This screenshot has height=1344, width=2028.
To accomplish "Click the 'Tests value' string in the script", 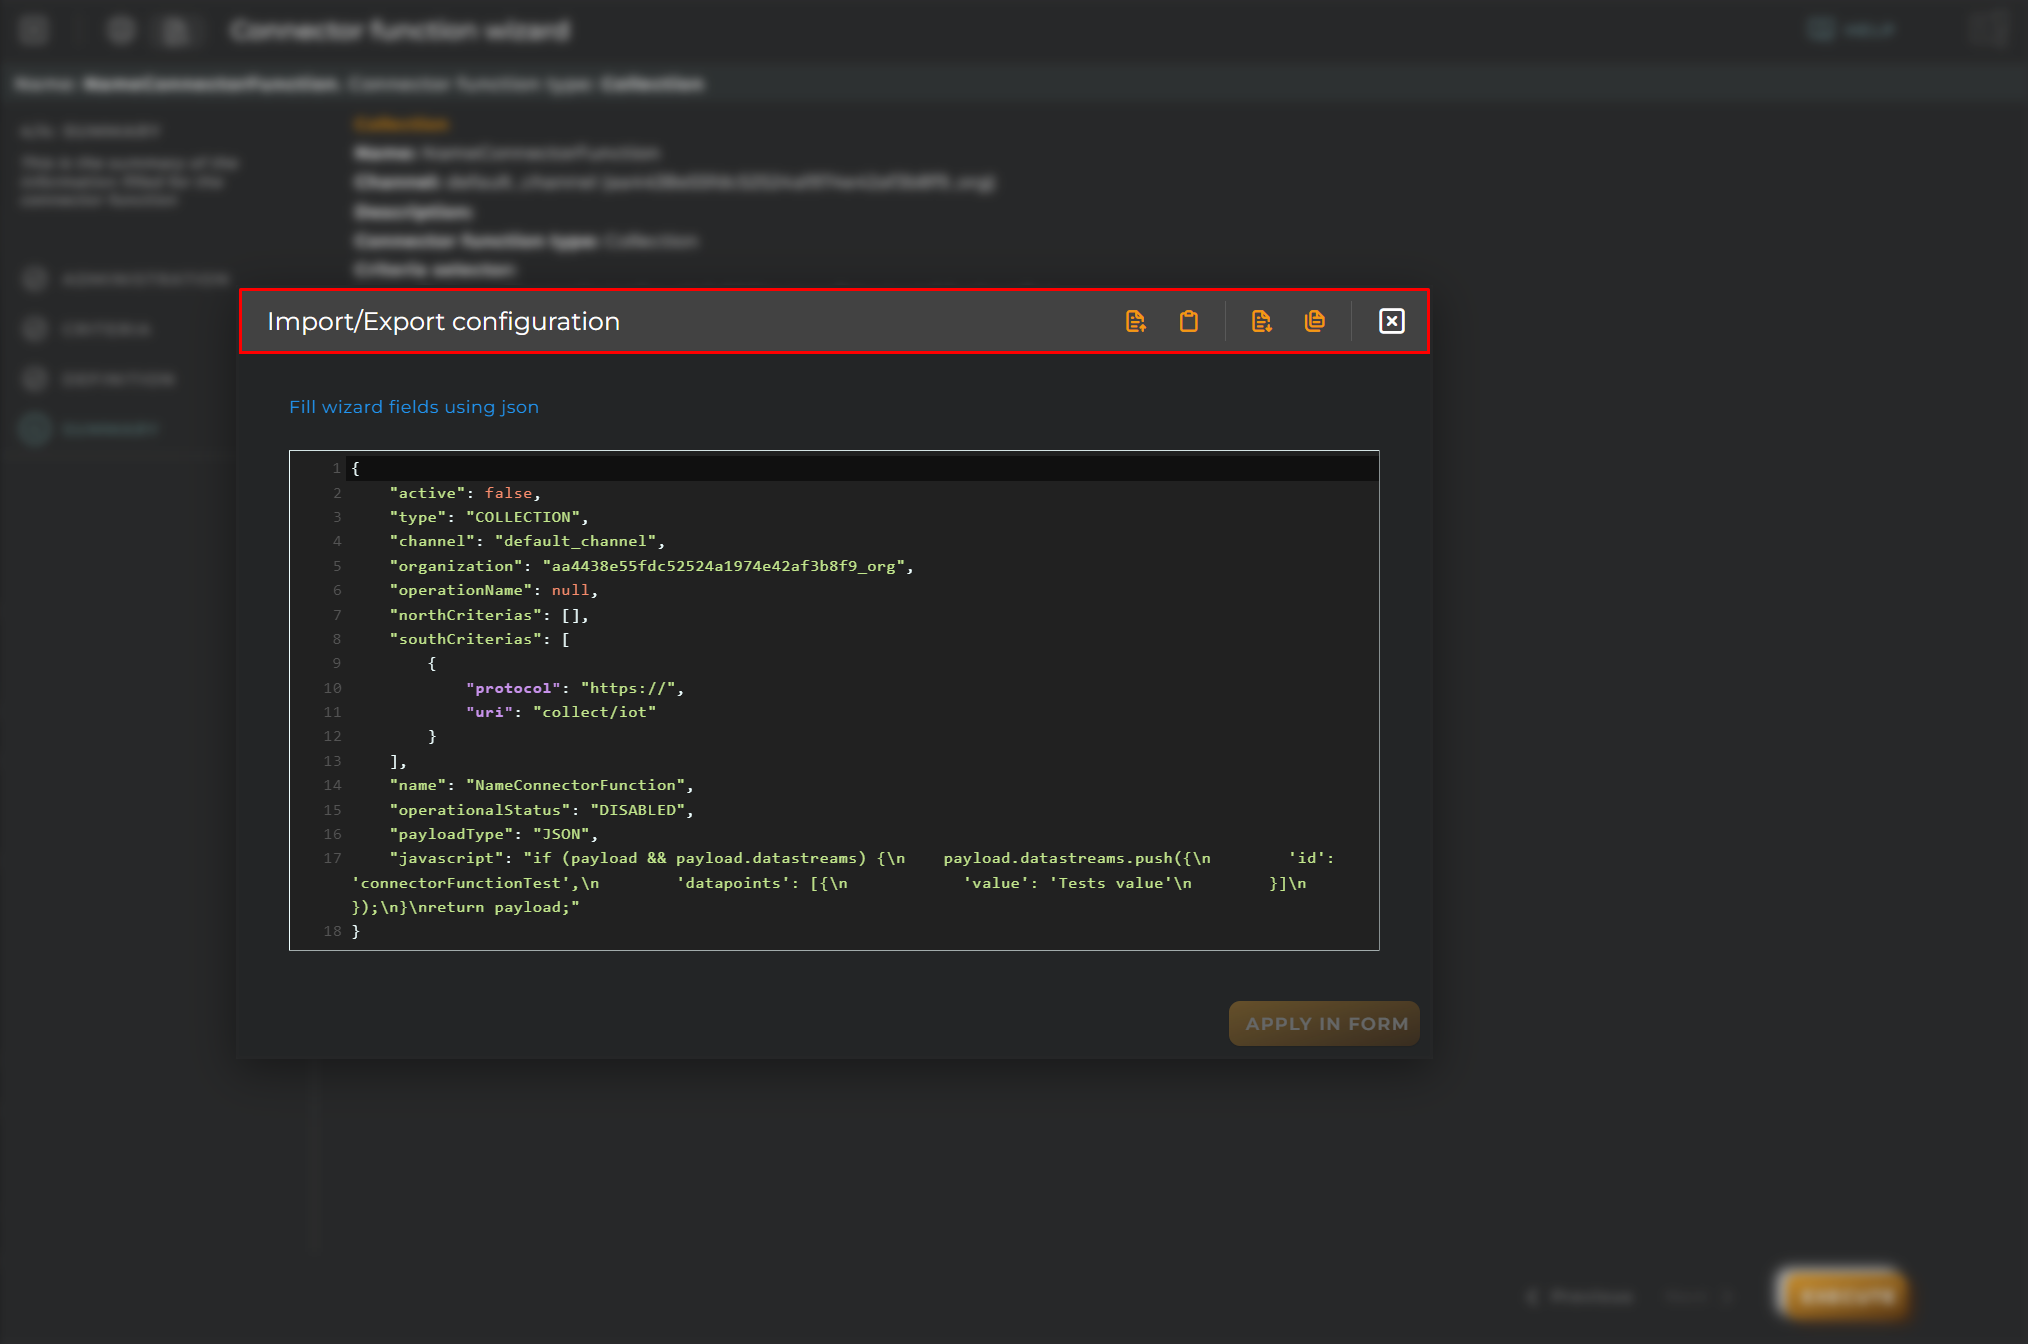I will pos(1110,883).
